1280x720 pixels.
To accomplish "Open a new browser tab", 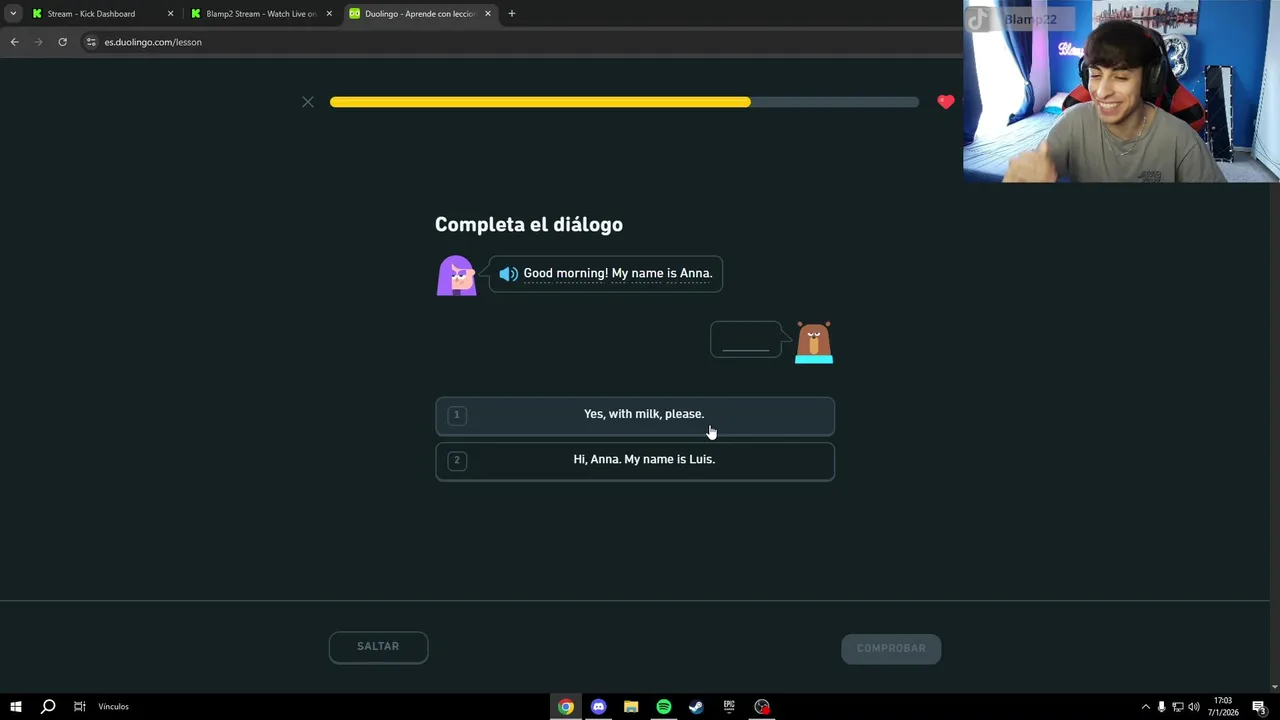I will pyautogui.click(x=512, y=14).
